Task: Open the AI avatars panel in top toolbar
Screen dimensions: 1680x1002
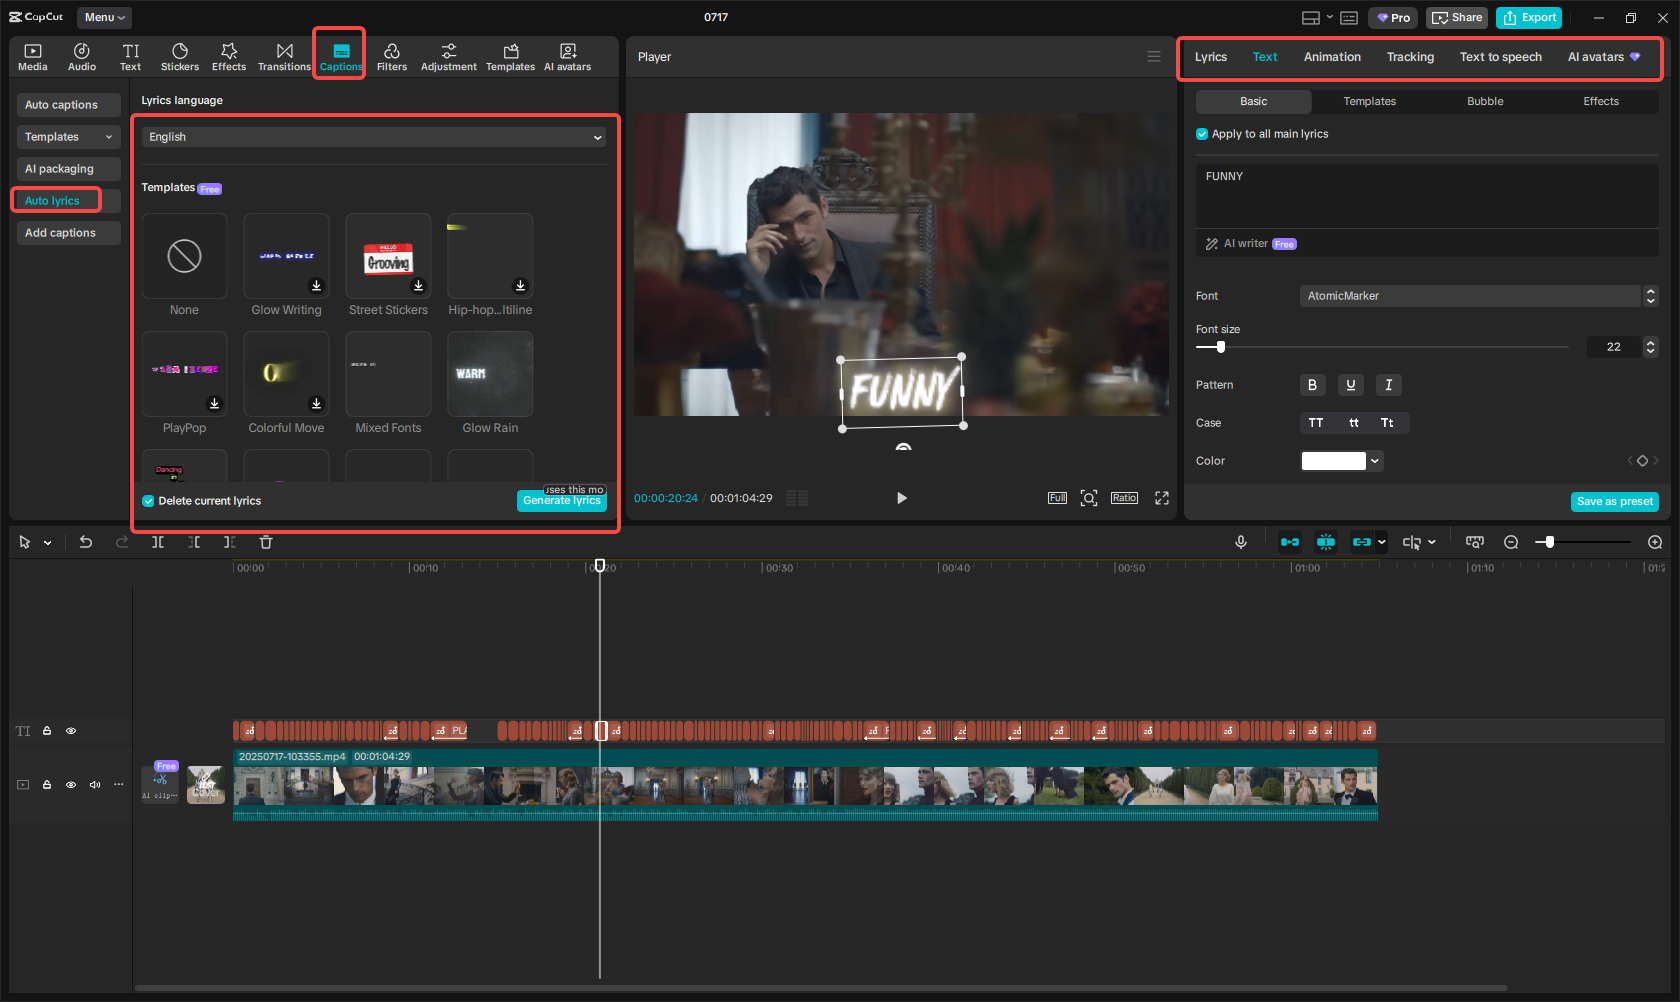Action: (568, 57)
